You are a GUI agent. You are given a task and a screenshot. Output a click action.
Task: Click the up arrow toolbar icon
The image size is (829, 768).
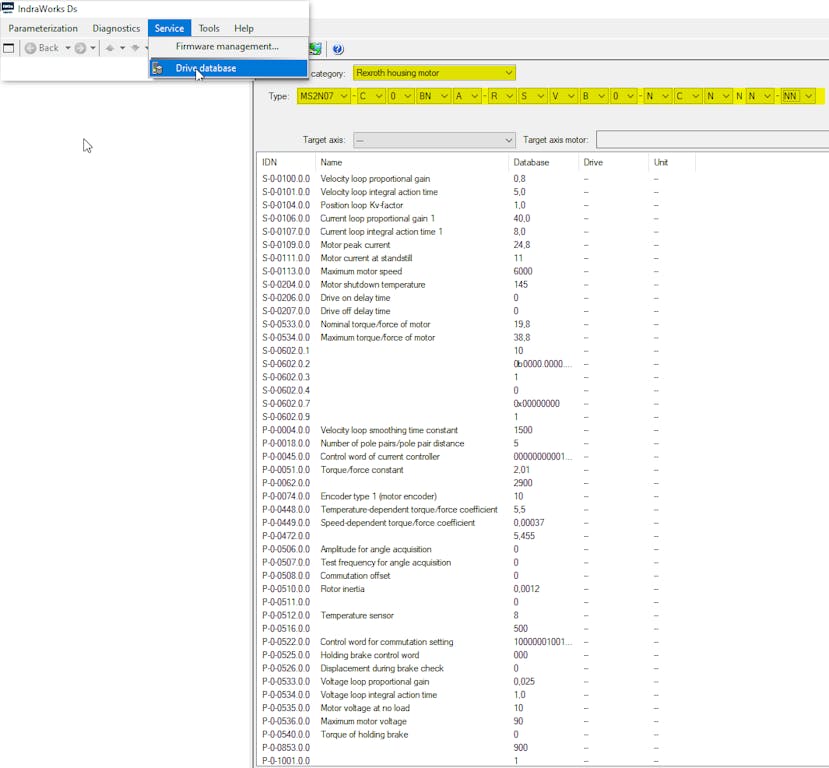pos(110,48)
